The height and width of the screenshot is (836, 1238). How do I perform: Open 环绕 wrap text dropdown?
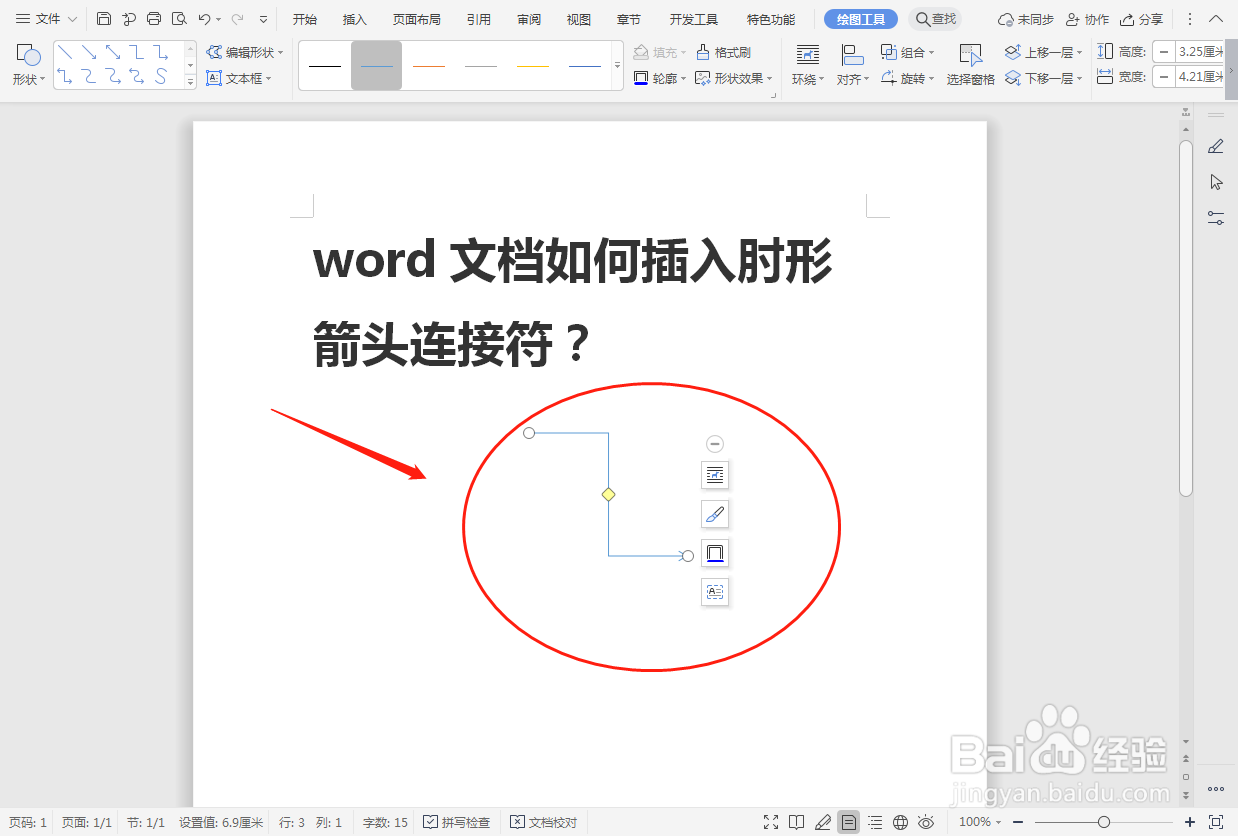click(808, 78)
